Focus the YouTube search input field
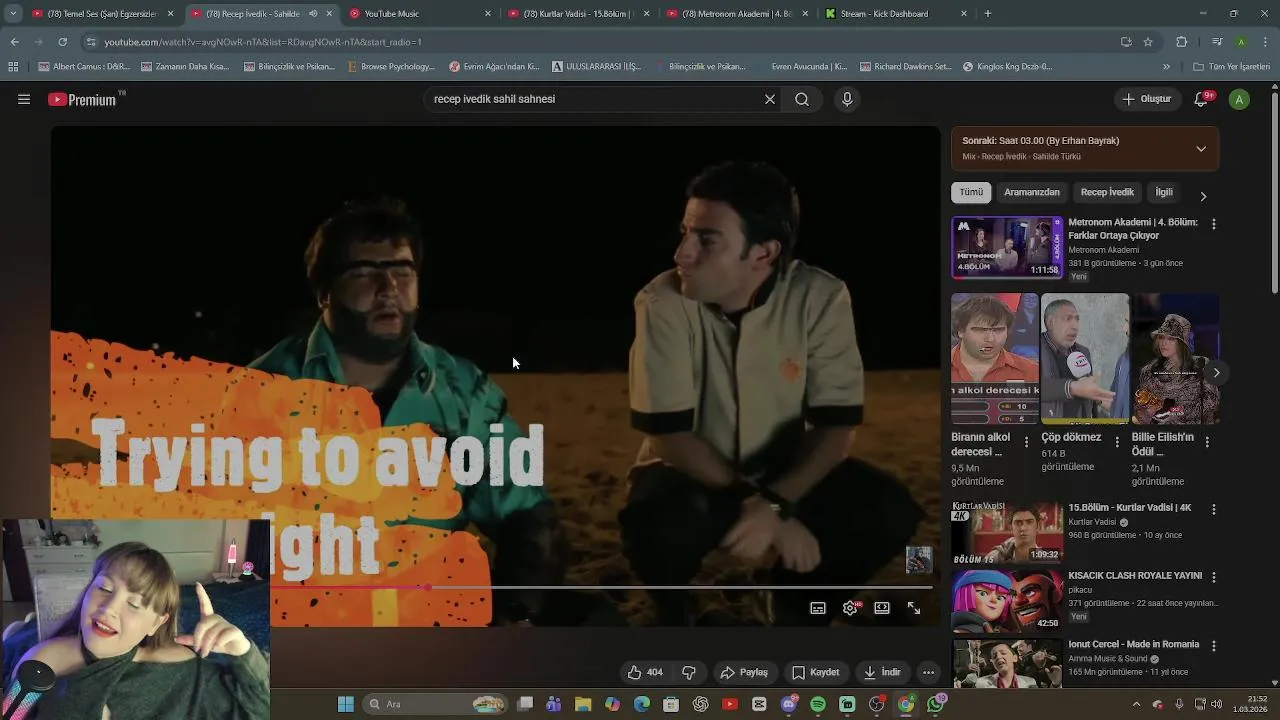 pos(595,99)
